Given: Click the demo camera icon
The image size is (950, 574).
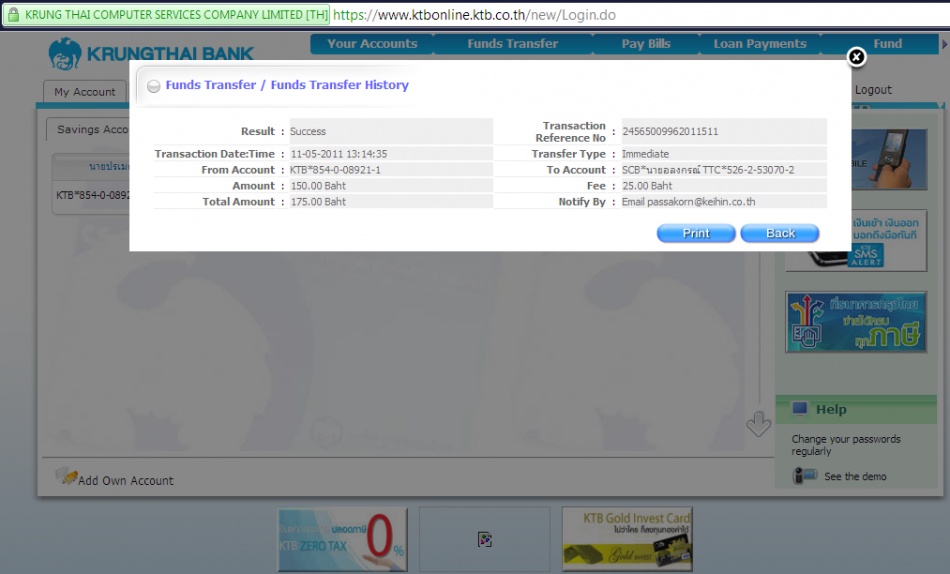Looking at the screenshot, I should (805, 476).
